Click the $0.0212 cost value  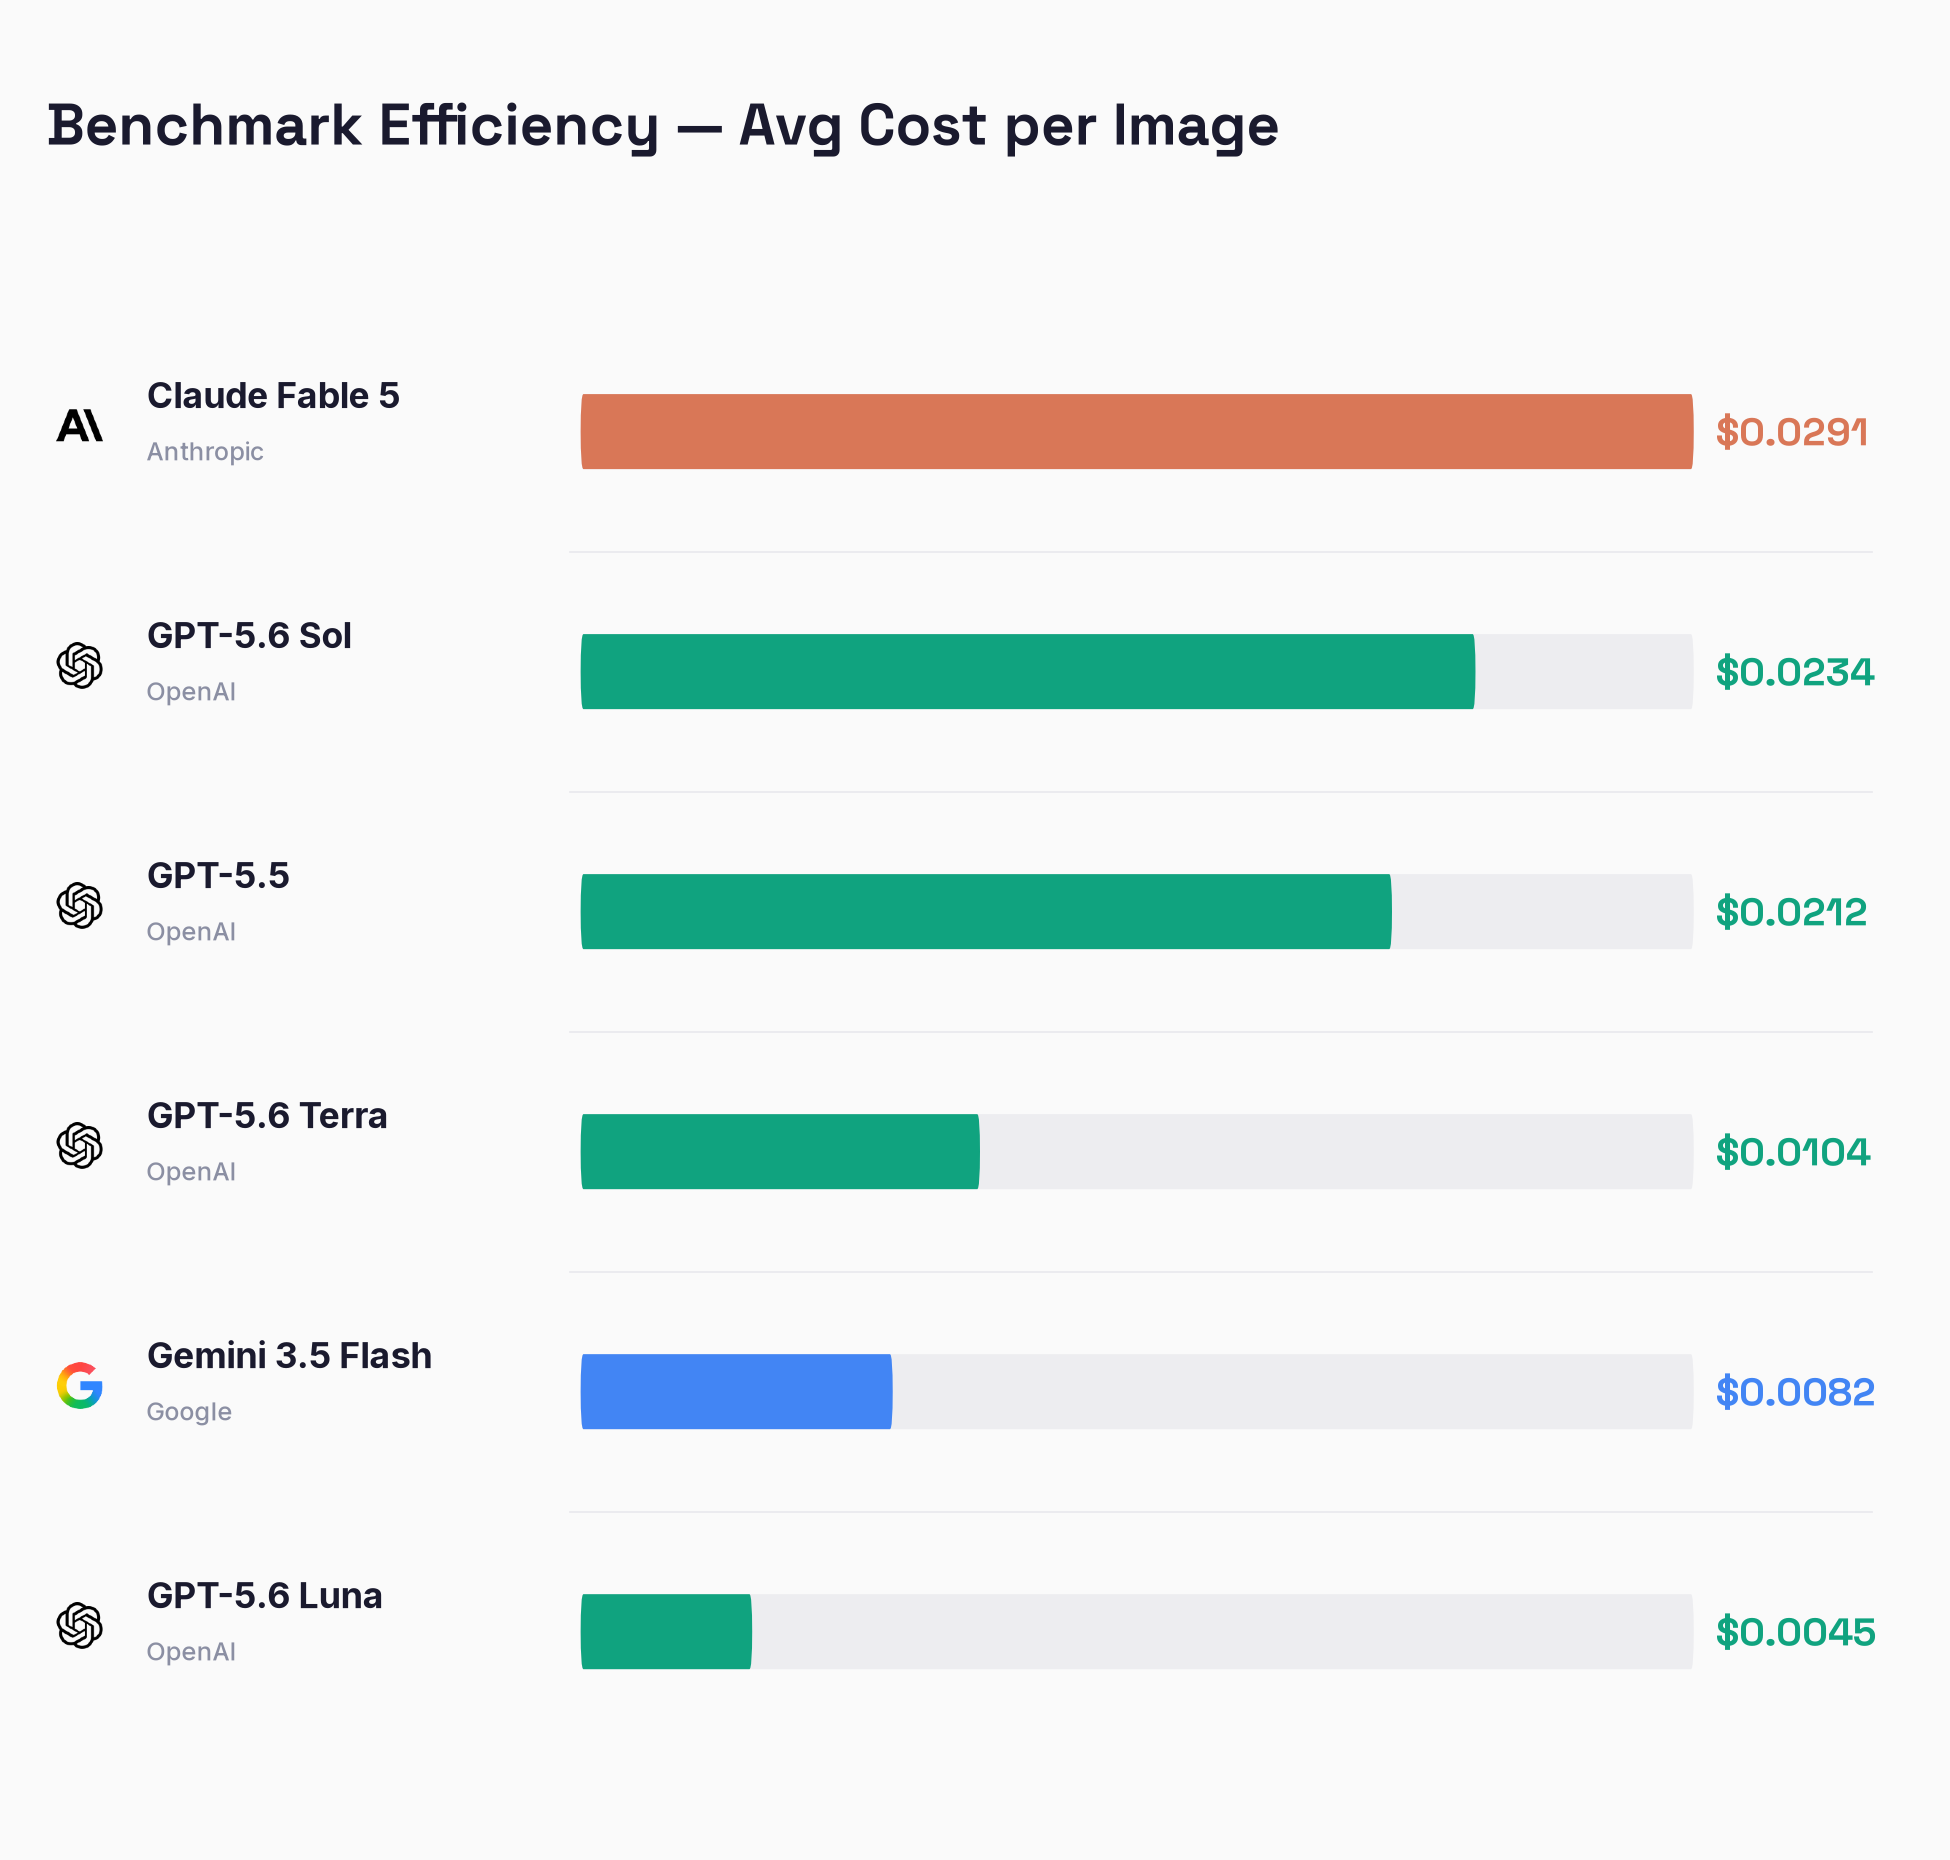(x=1791, y=912)
